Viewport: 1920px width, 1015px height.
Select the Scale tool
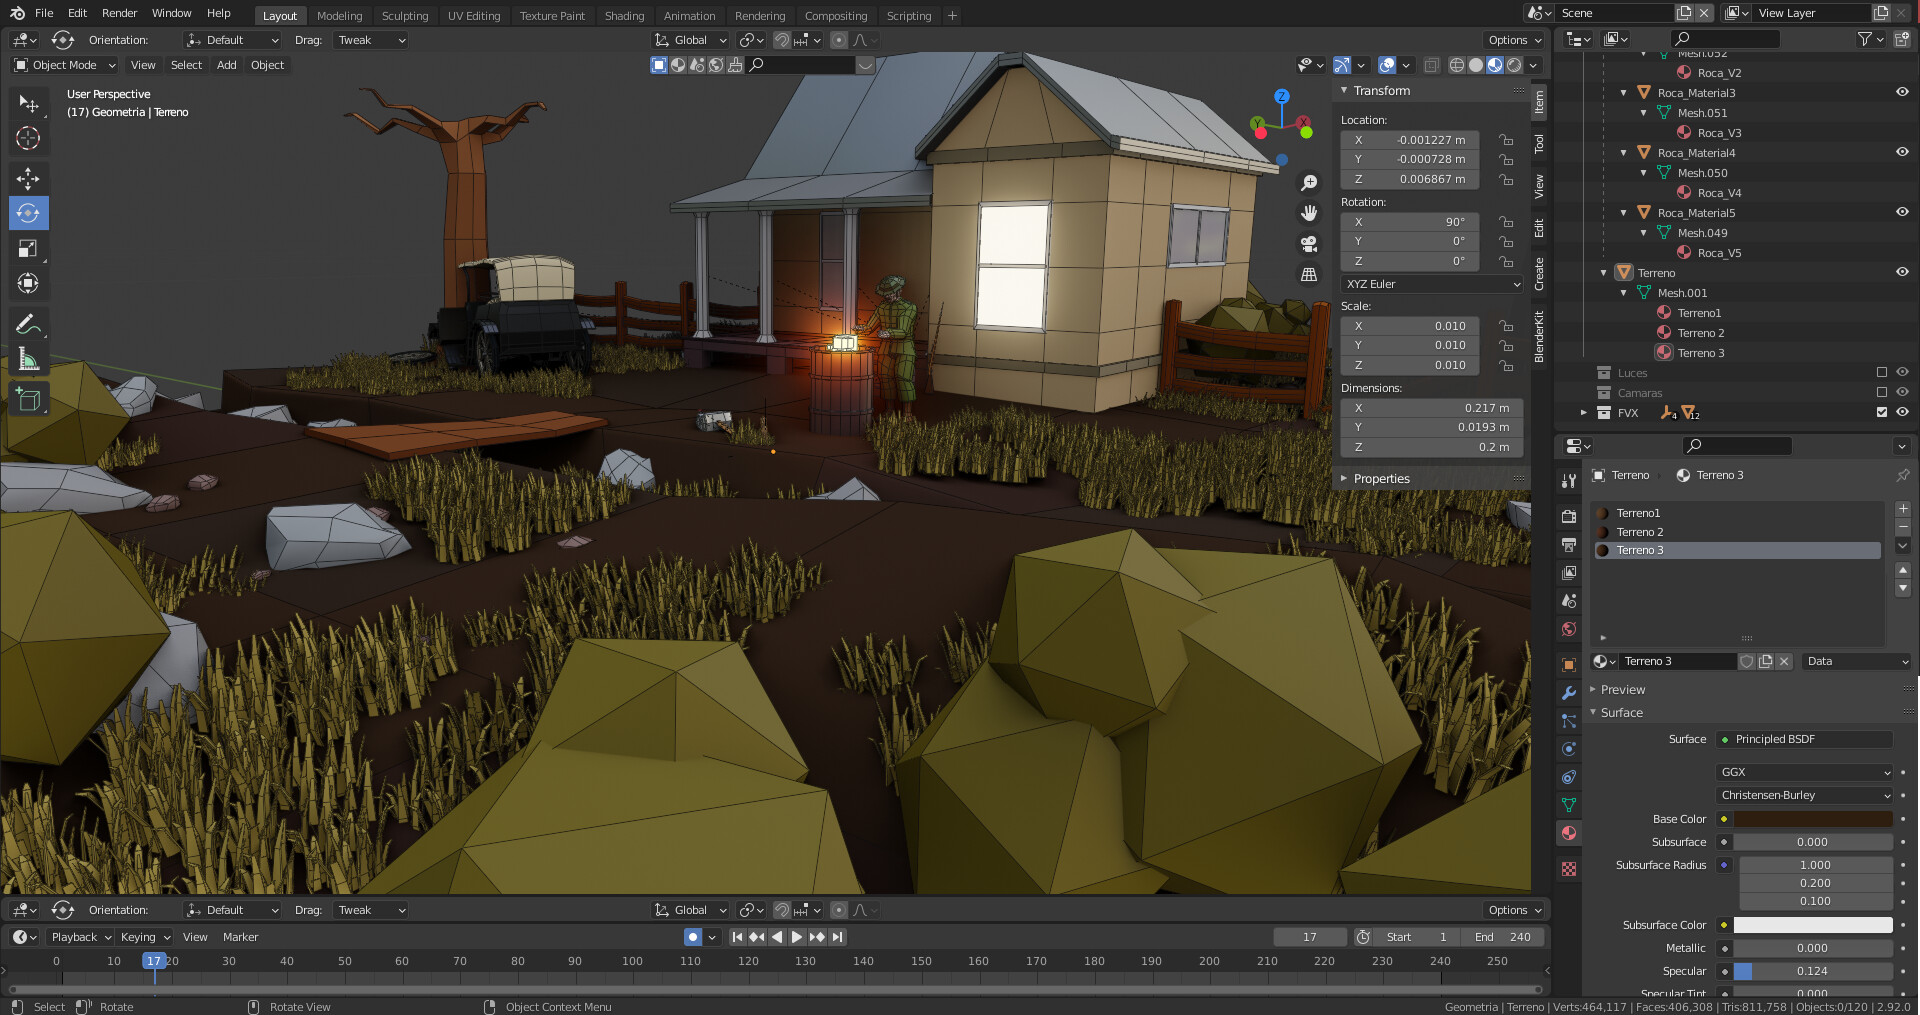tap(28, 248)
